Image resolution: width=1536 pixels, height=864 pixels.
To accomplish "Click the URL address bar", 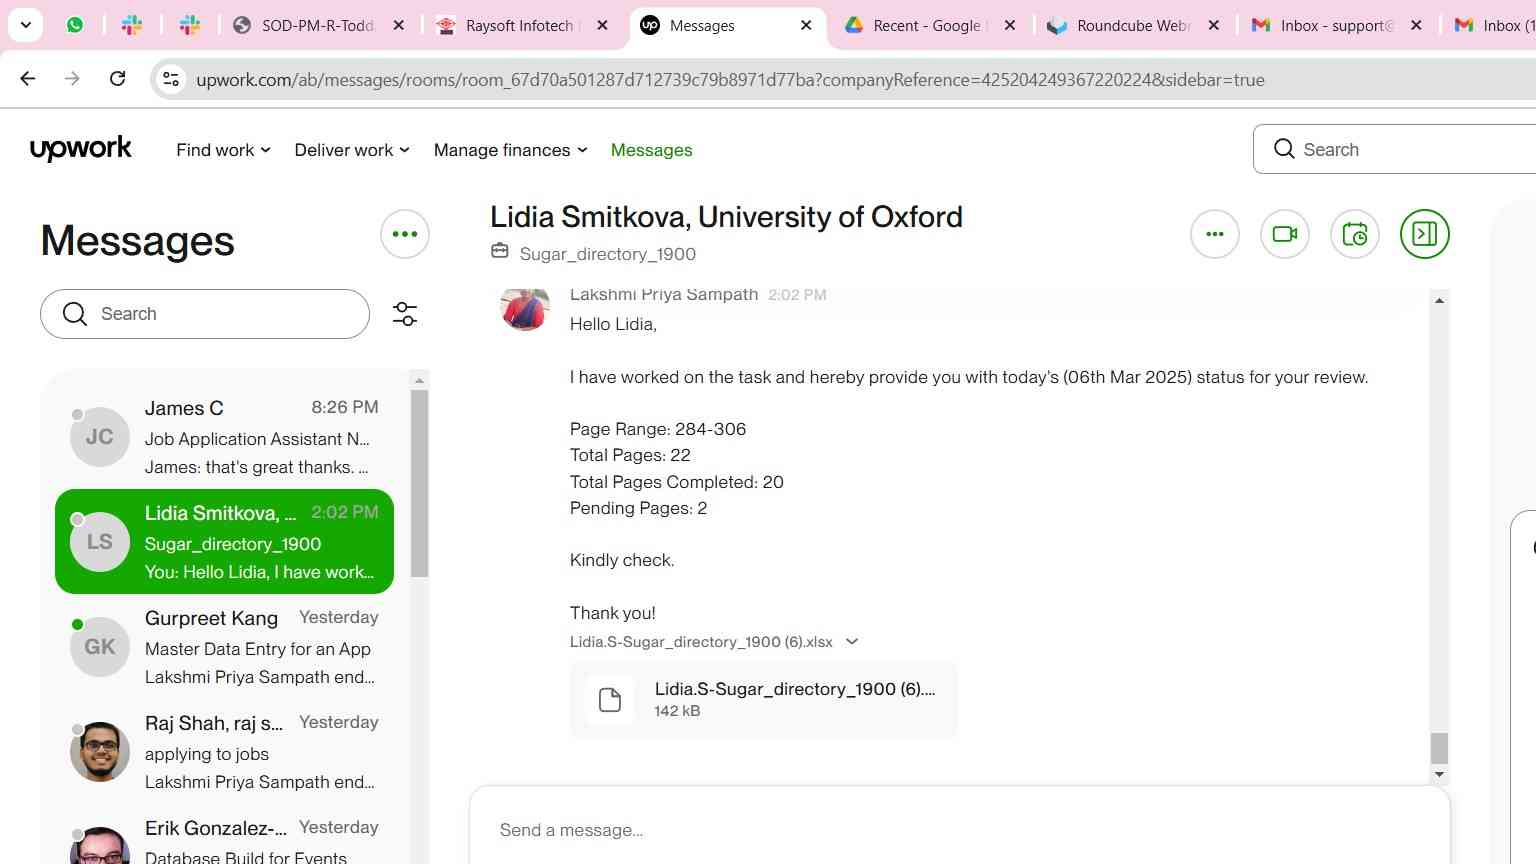I will coord(730,80).
